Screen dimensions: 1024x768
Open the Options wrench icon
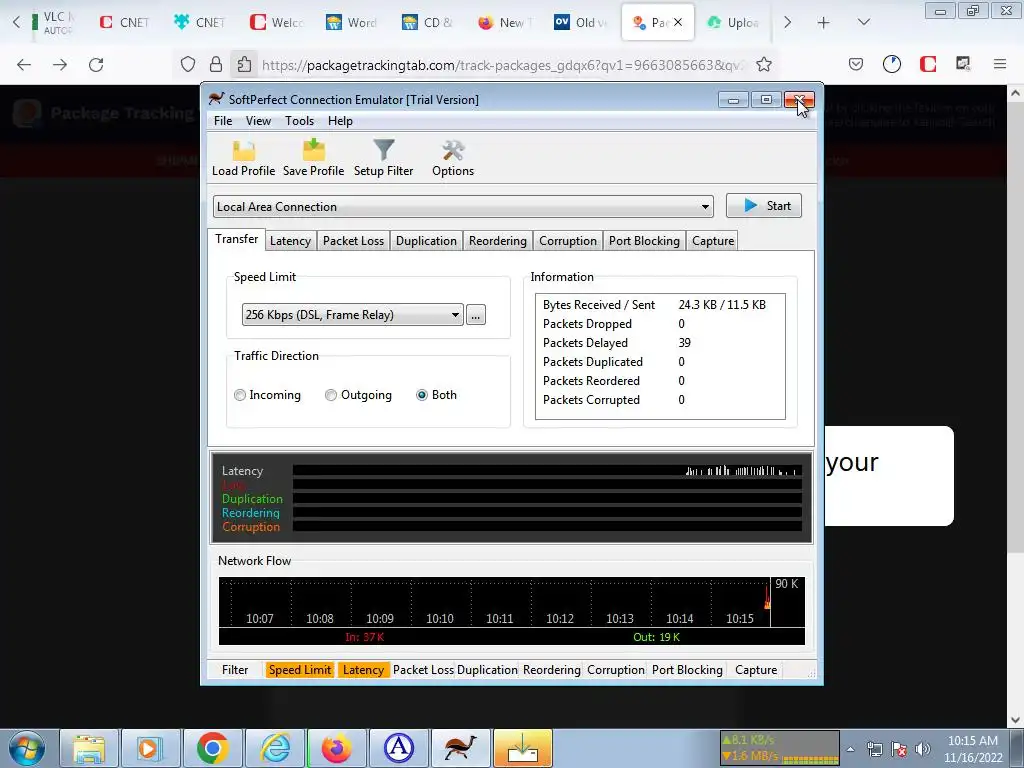point(453,158)
